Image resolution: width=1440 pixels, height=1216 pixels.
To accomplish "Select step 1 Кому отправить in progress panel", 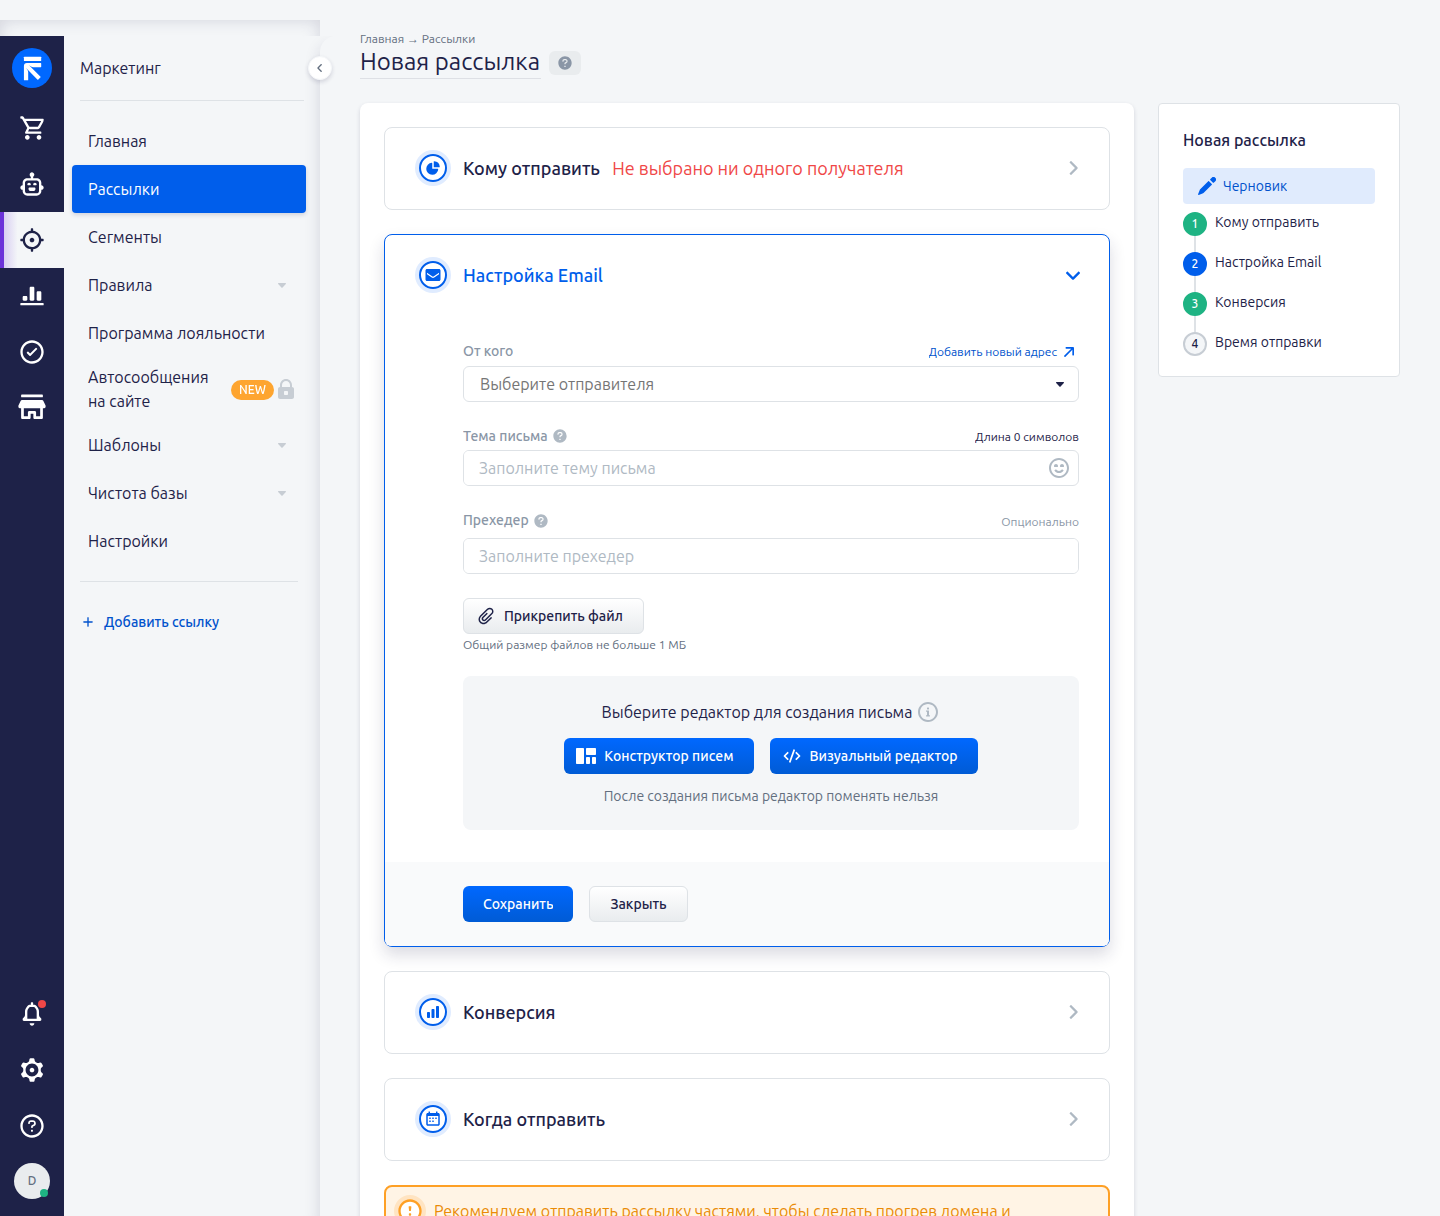I will pyautogui.click(x=1251, y=223).
